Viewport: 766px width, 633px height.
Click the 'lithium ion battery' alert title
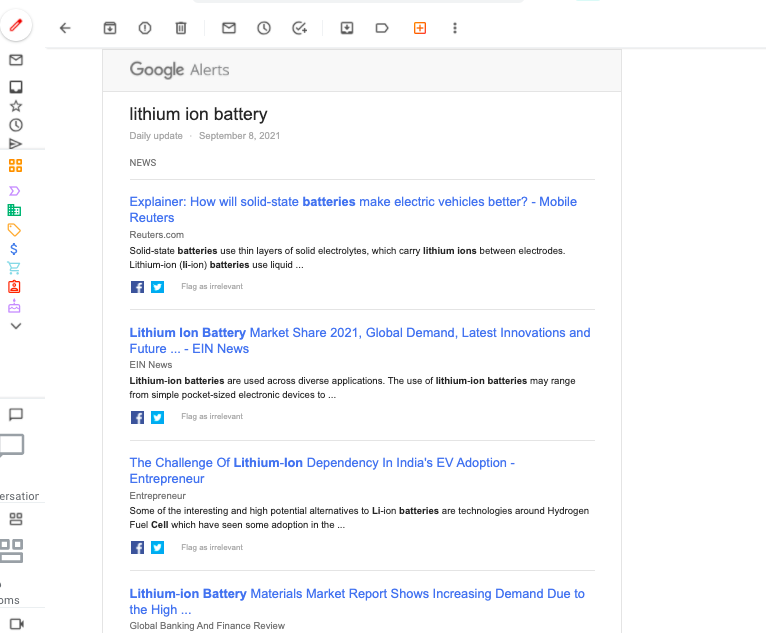[198, 114]
